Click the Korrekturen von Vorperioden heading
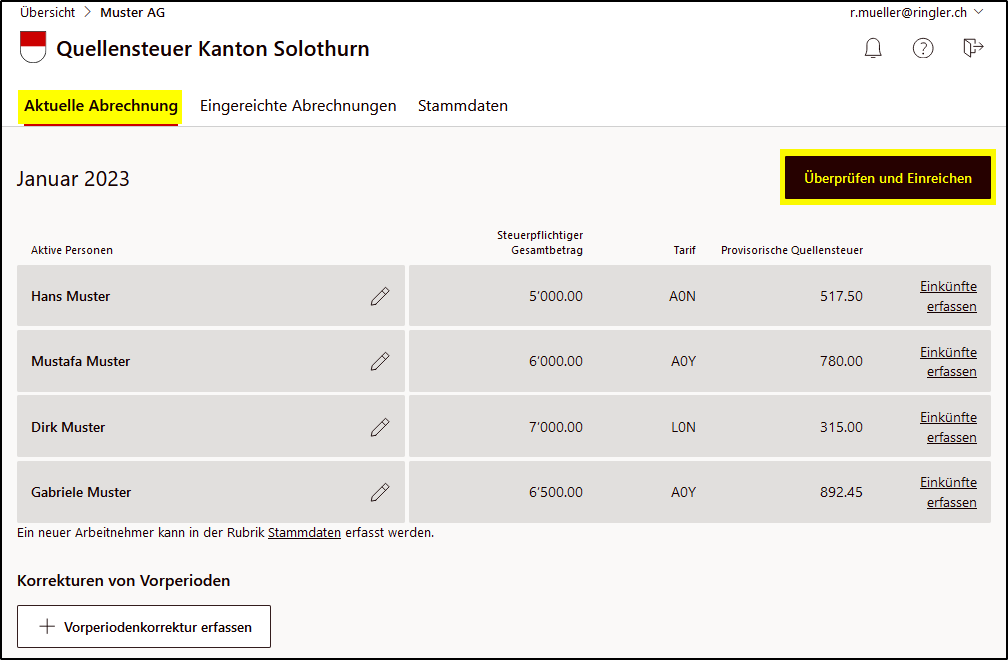 (123, 581)
